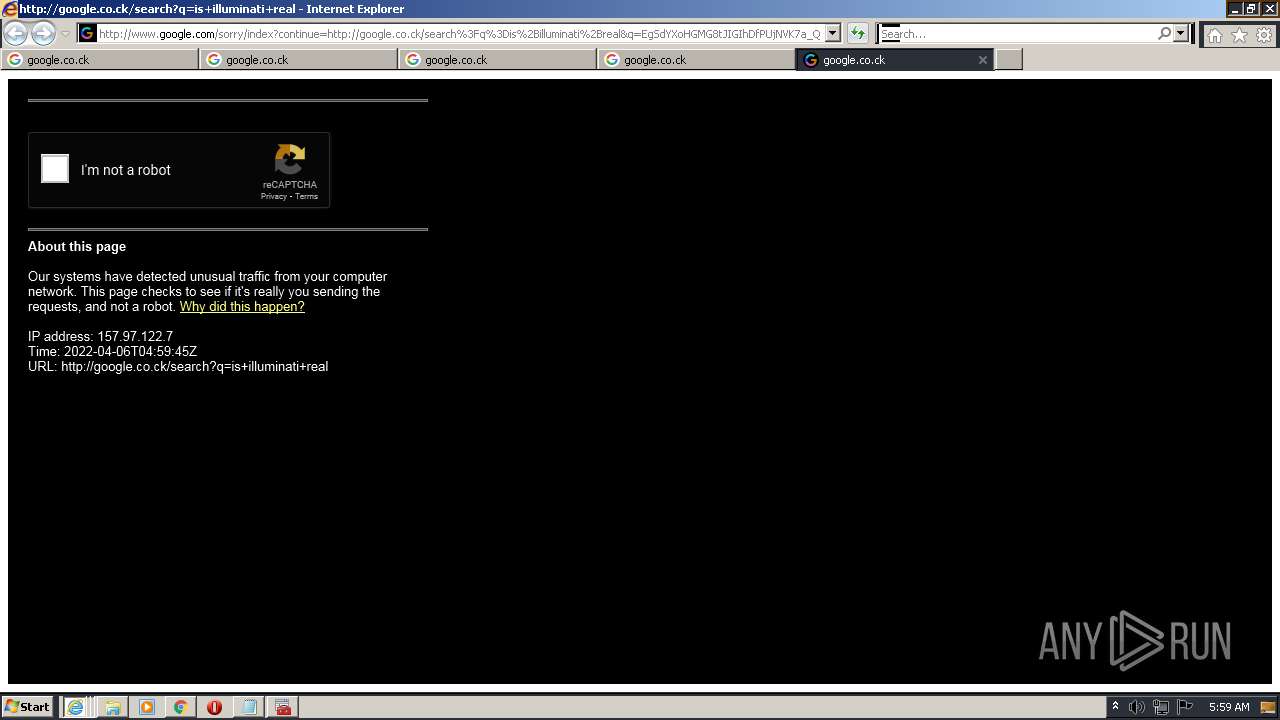Viewport: 1280px width, 720px height.
Task: Click the 5:59 AM clock
Action: click(1229, 707)
